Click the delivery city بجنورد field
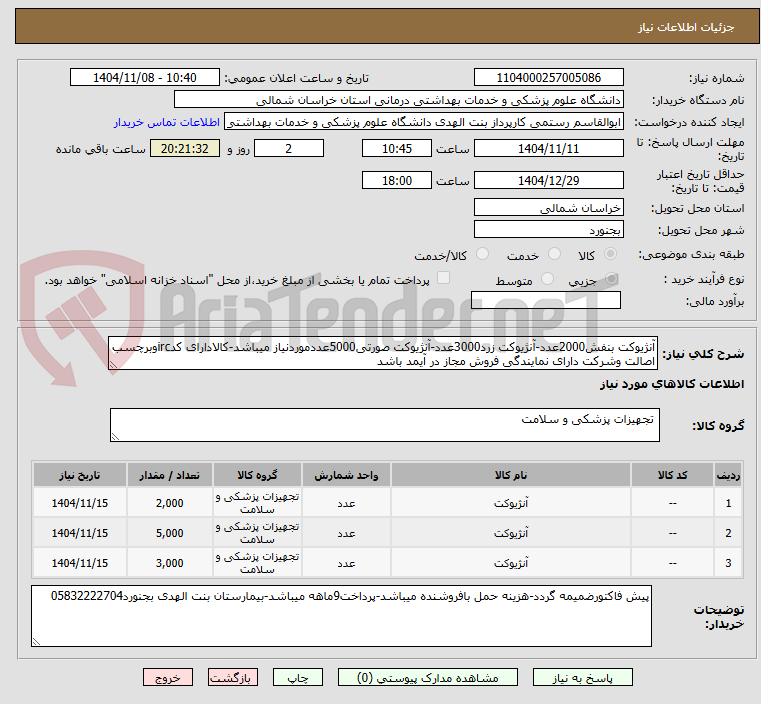This screenshot has width=761, height=704. (548, 229)
